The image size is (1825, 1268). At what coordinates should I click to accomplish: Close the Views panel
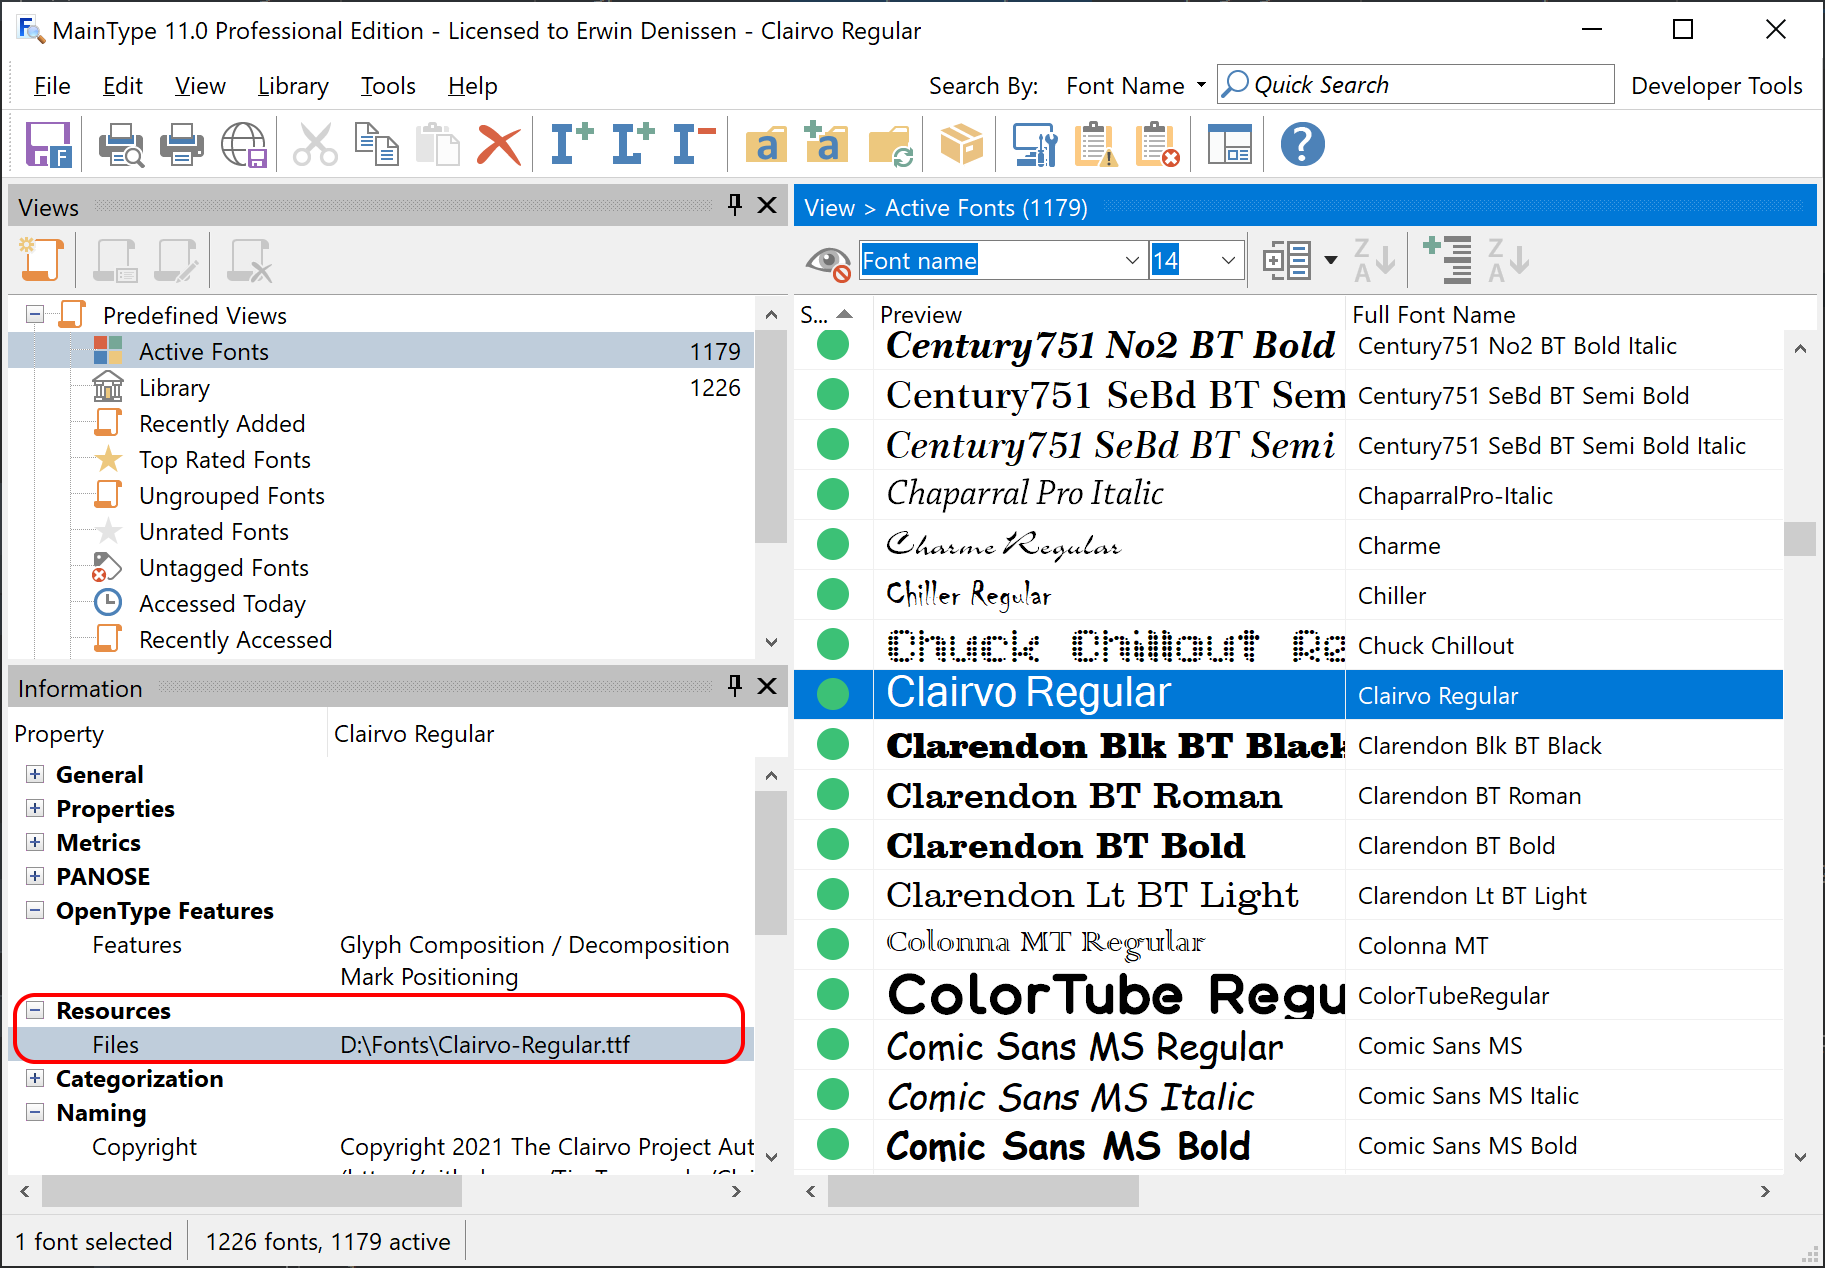(x=767, y=205)
